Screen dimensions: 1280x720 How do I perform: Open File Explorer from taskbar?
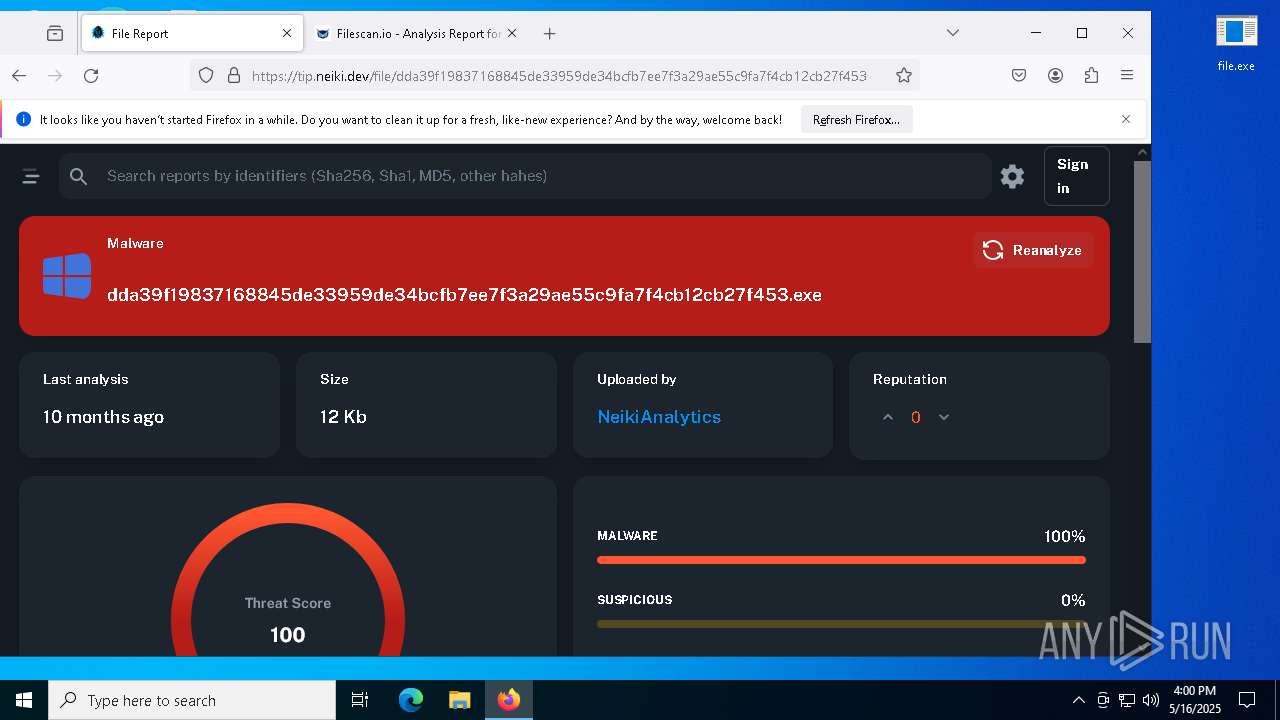click(x=459, y=700)
